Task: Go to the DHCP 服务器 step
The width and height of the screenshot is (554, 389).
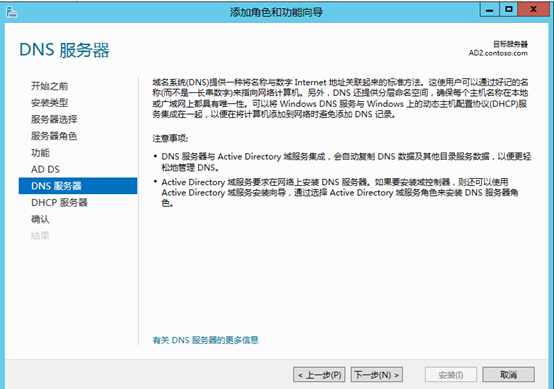Action: pos(59,202)
